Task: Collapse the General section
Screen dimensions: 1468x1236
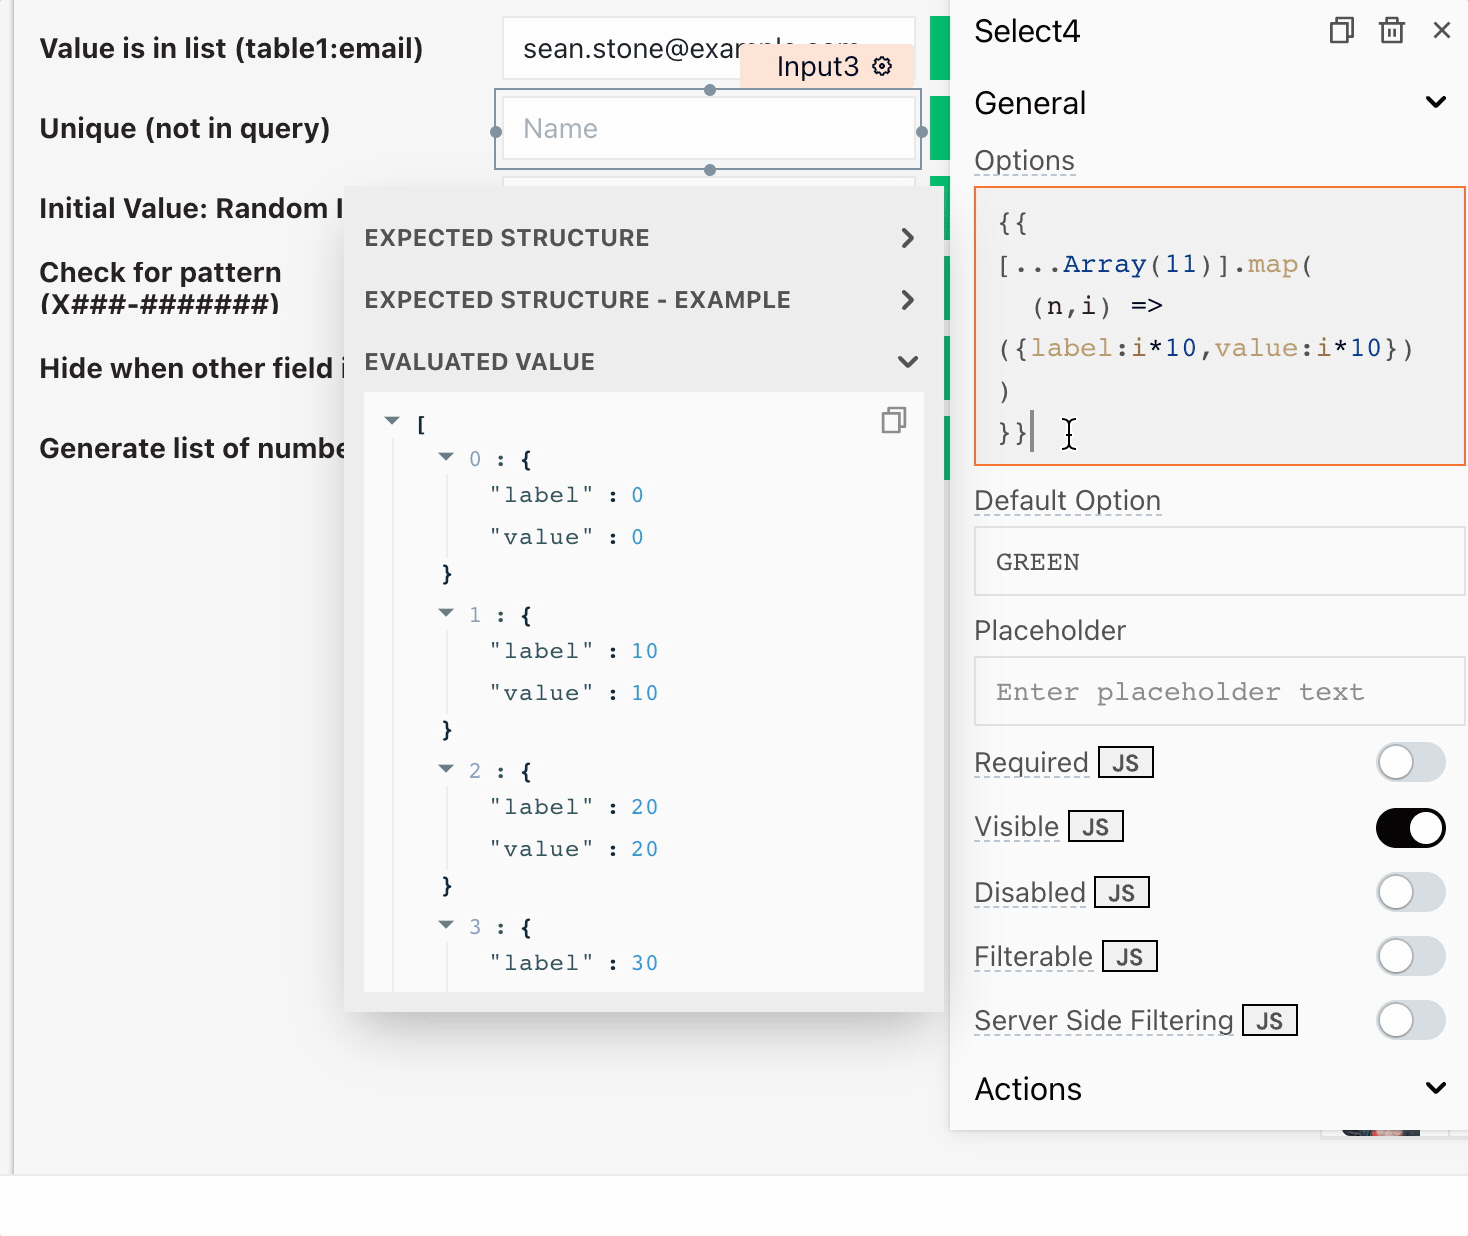Action: (x=1435, y=103)
